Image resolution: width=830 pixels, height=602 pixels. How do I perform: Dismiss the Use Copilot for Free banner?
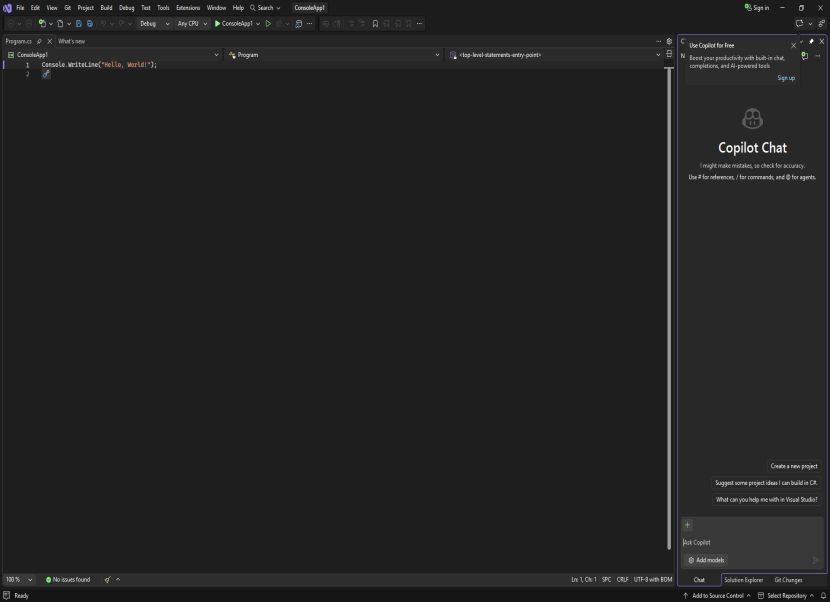coord(793,46)
